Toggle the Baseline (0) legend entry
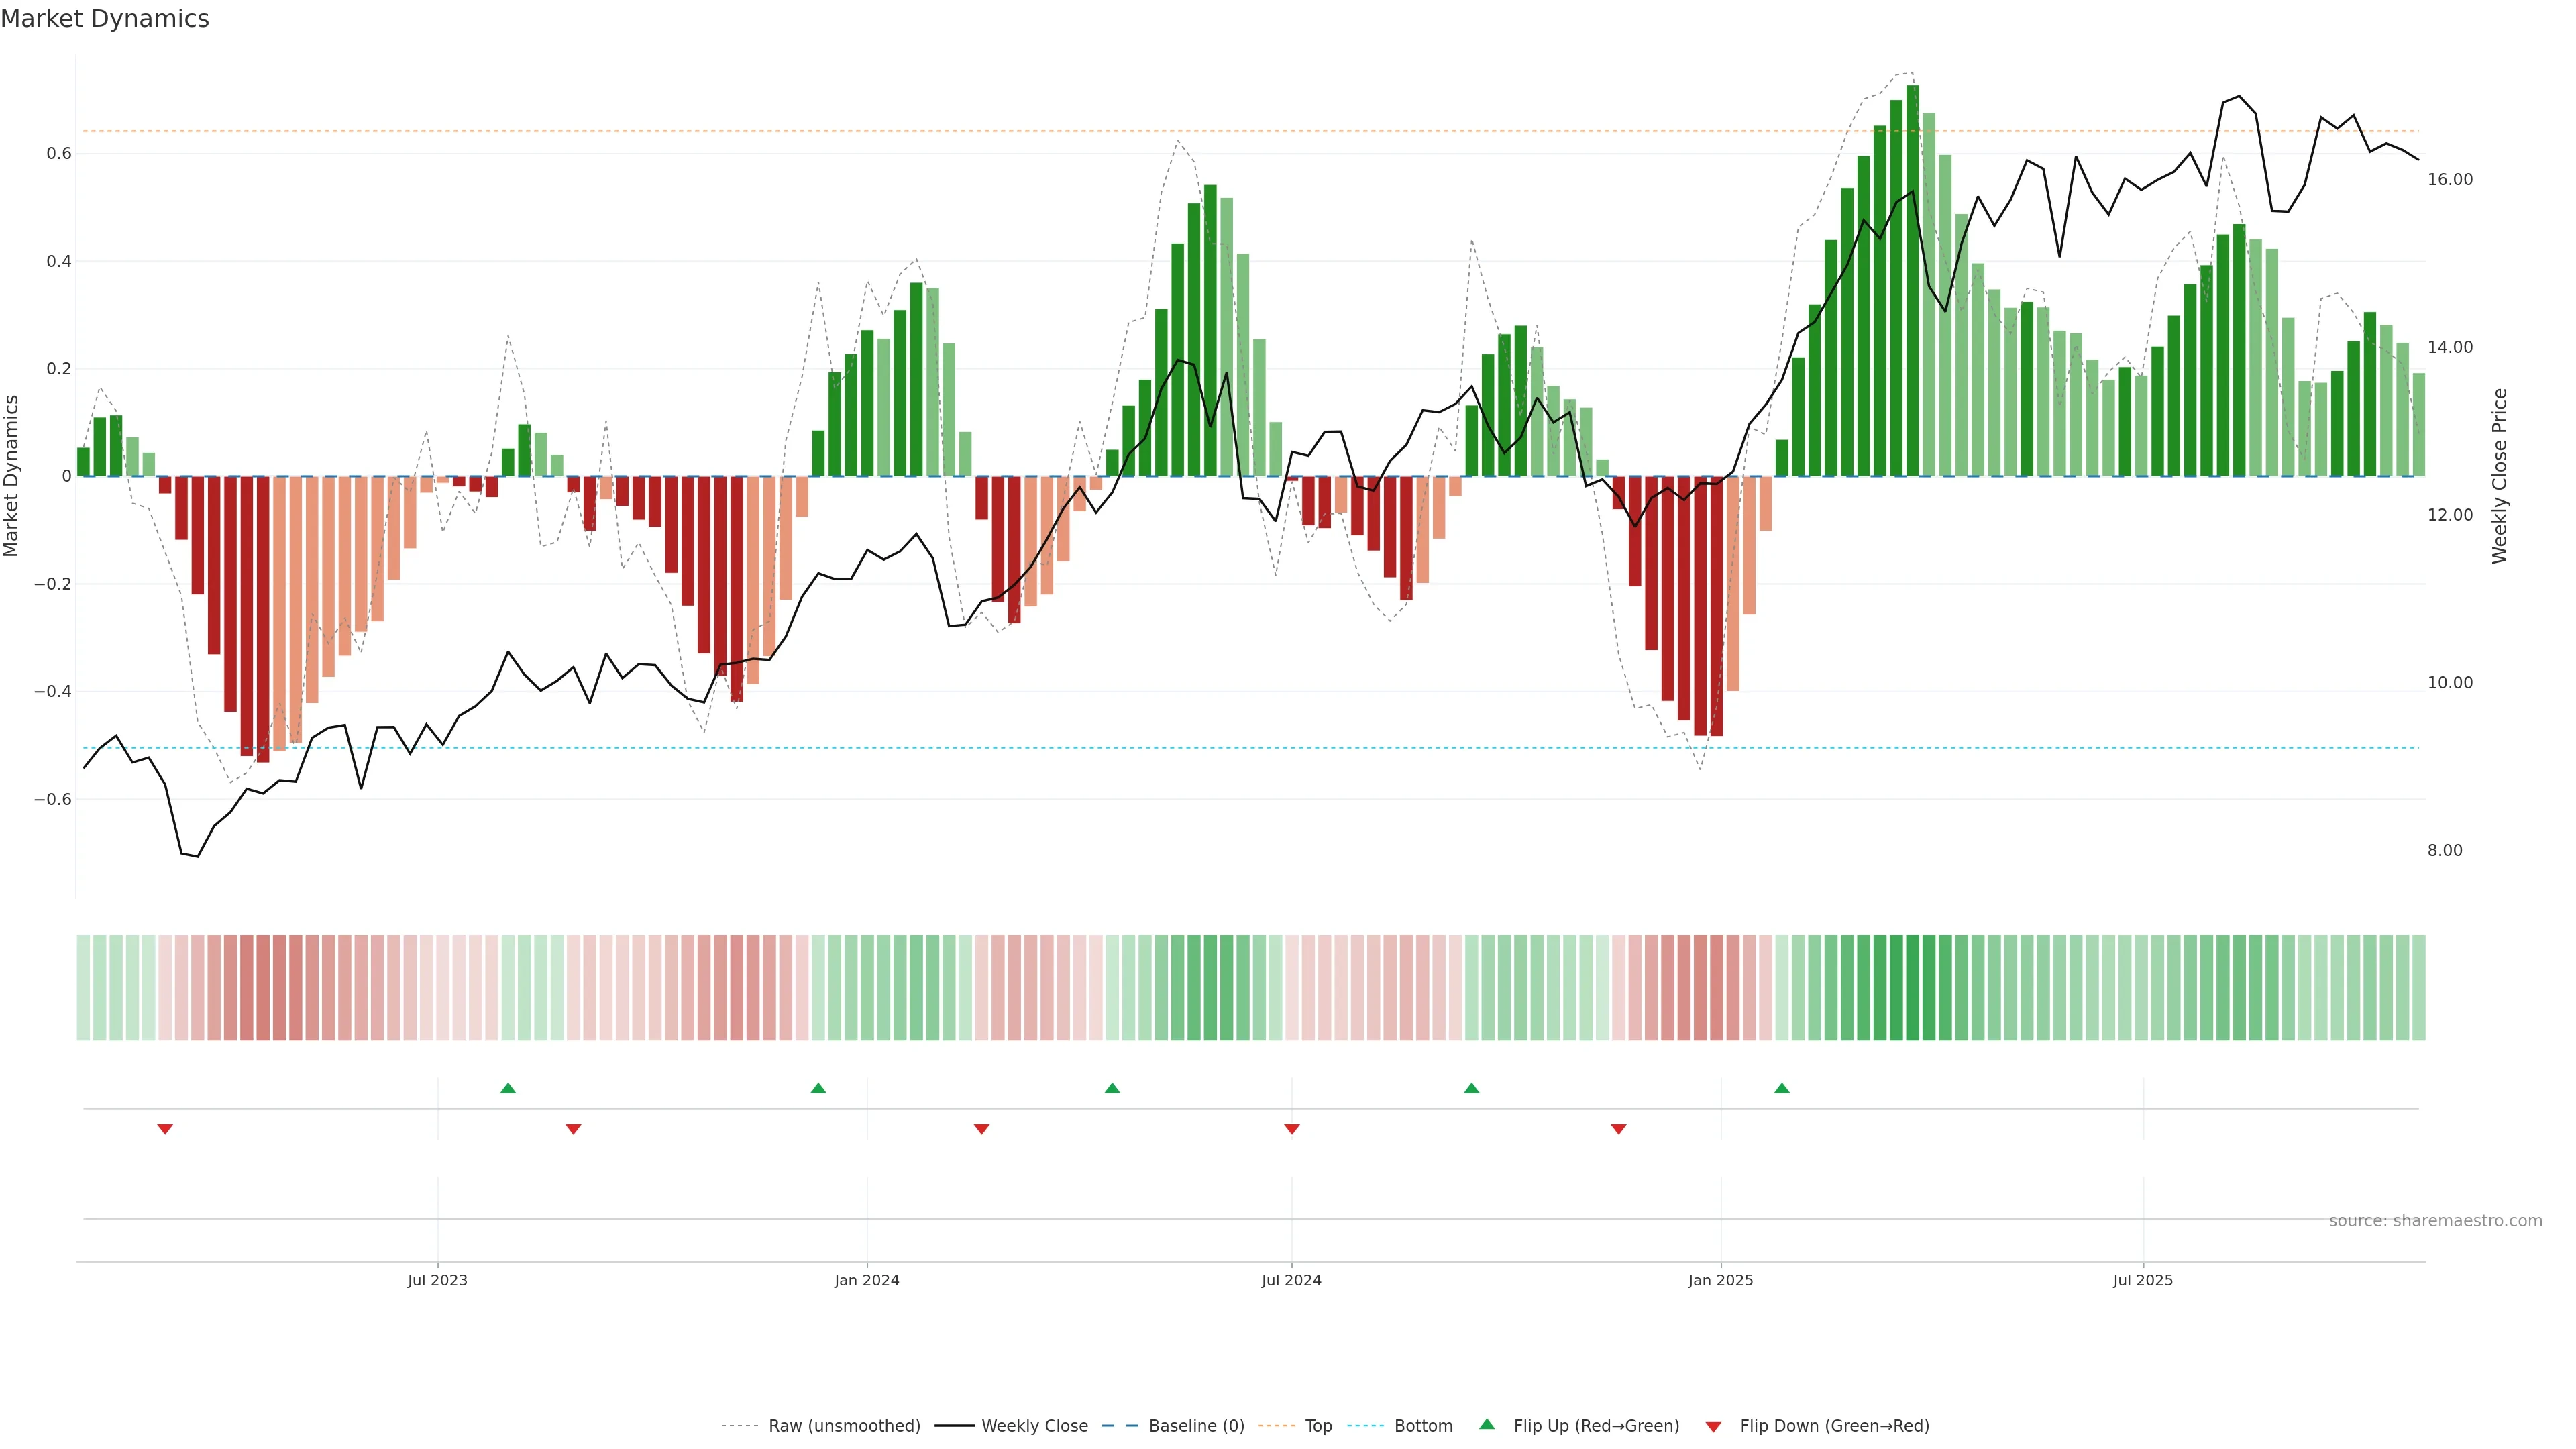 tap(1196, 1426)
